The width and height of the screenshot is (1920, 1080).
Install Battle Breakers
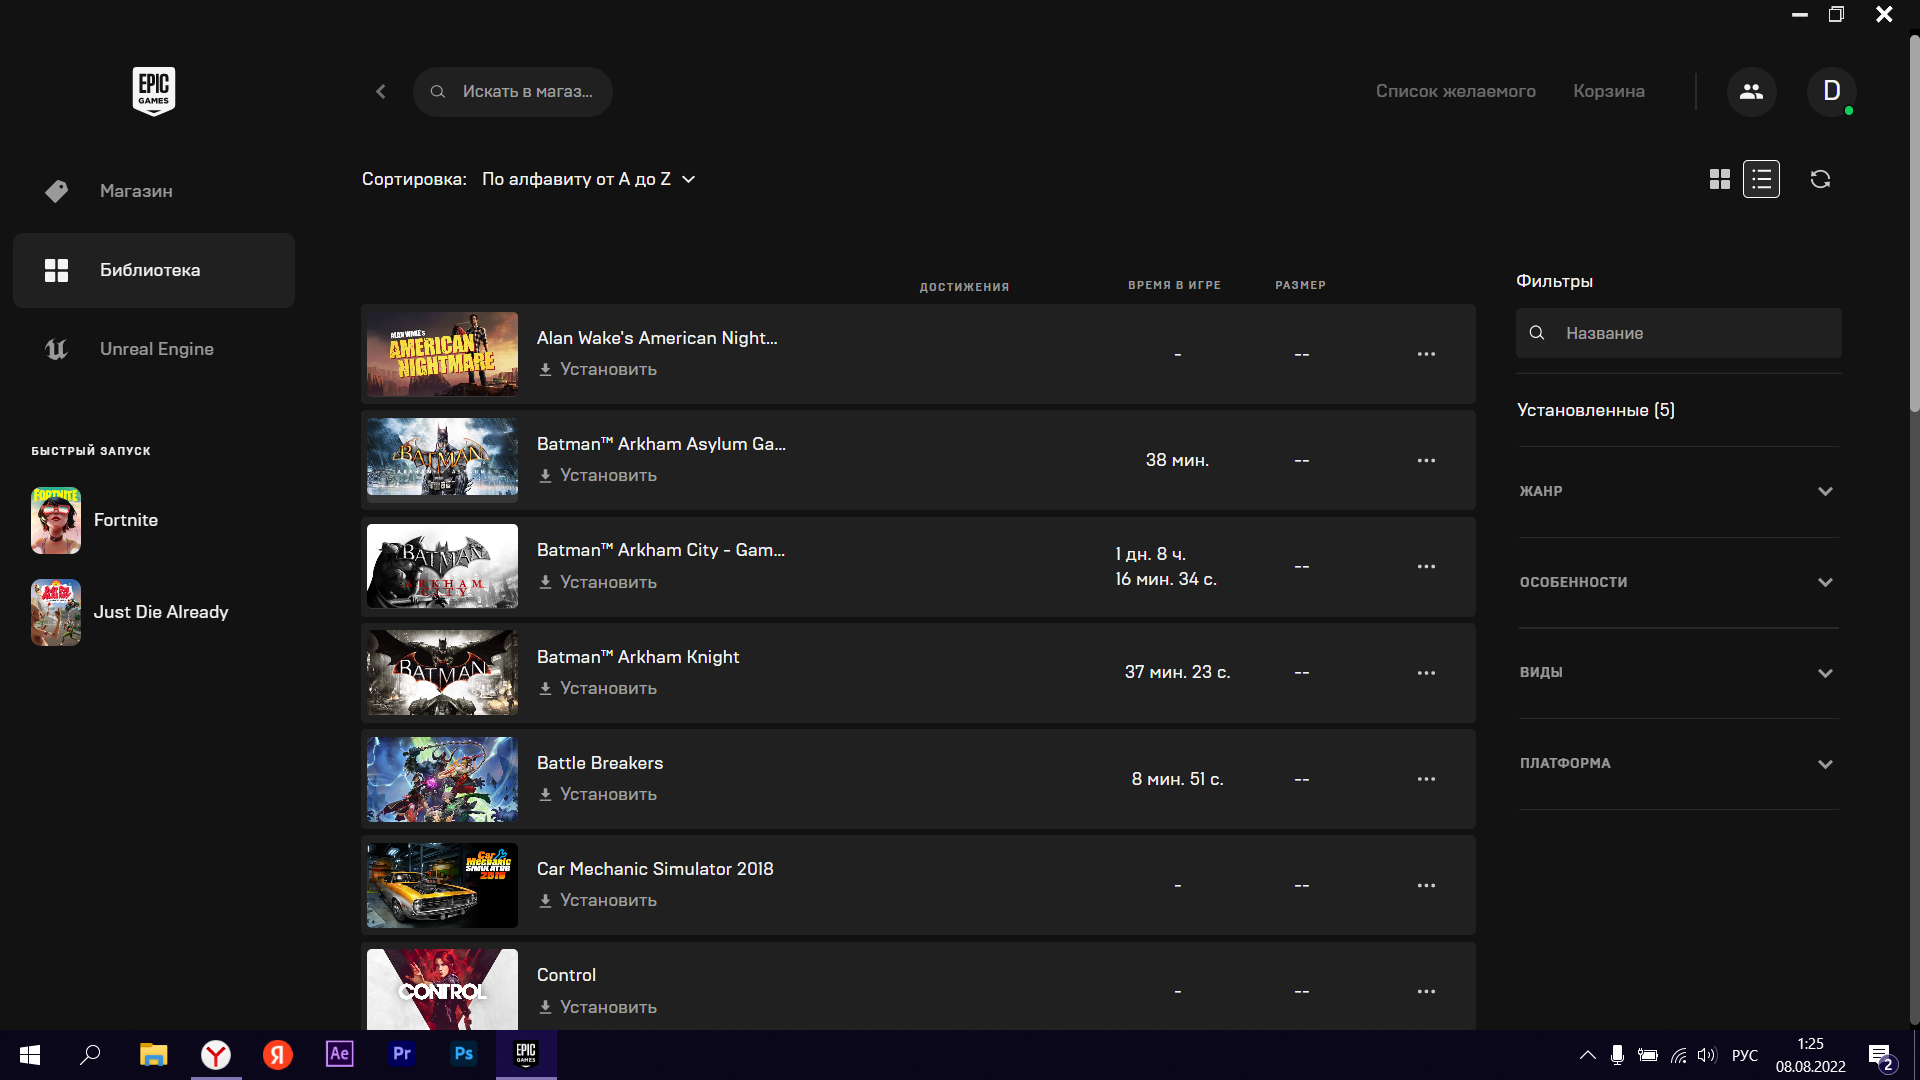(x=597, y=794)
